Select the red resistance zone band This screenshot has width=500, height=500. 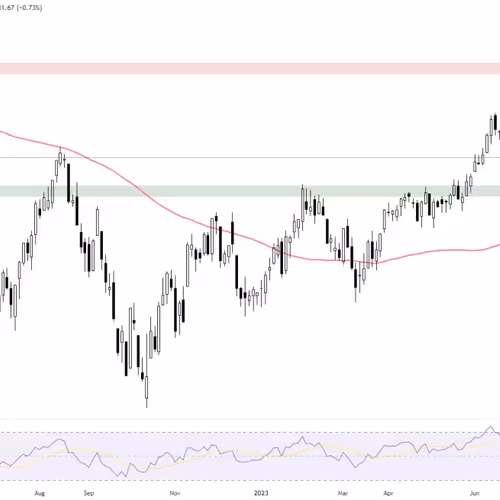click(250, 69)
